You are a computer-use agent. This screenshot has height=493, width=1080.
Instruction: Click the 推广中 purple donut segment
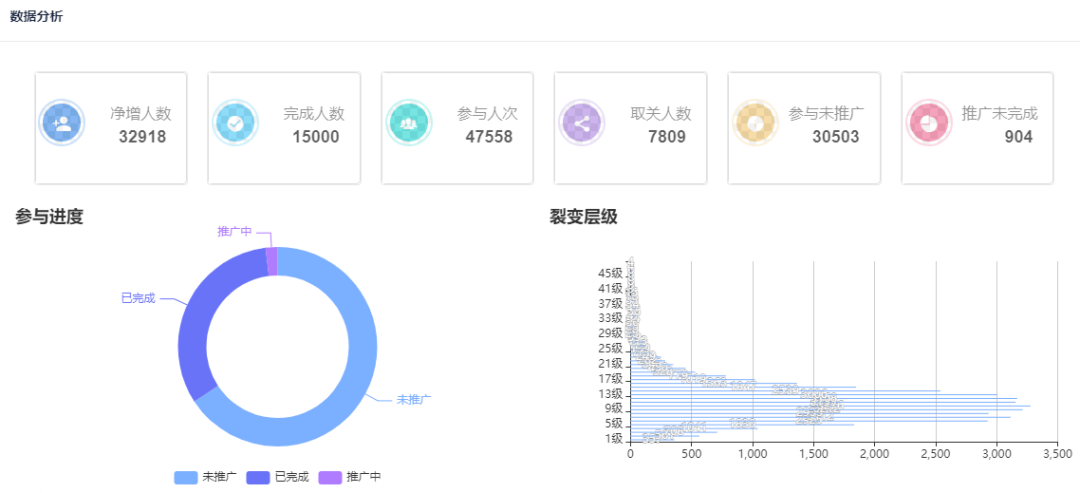[x=272, y=261]
